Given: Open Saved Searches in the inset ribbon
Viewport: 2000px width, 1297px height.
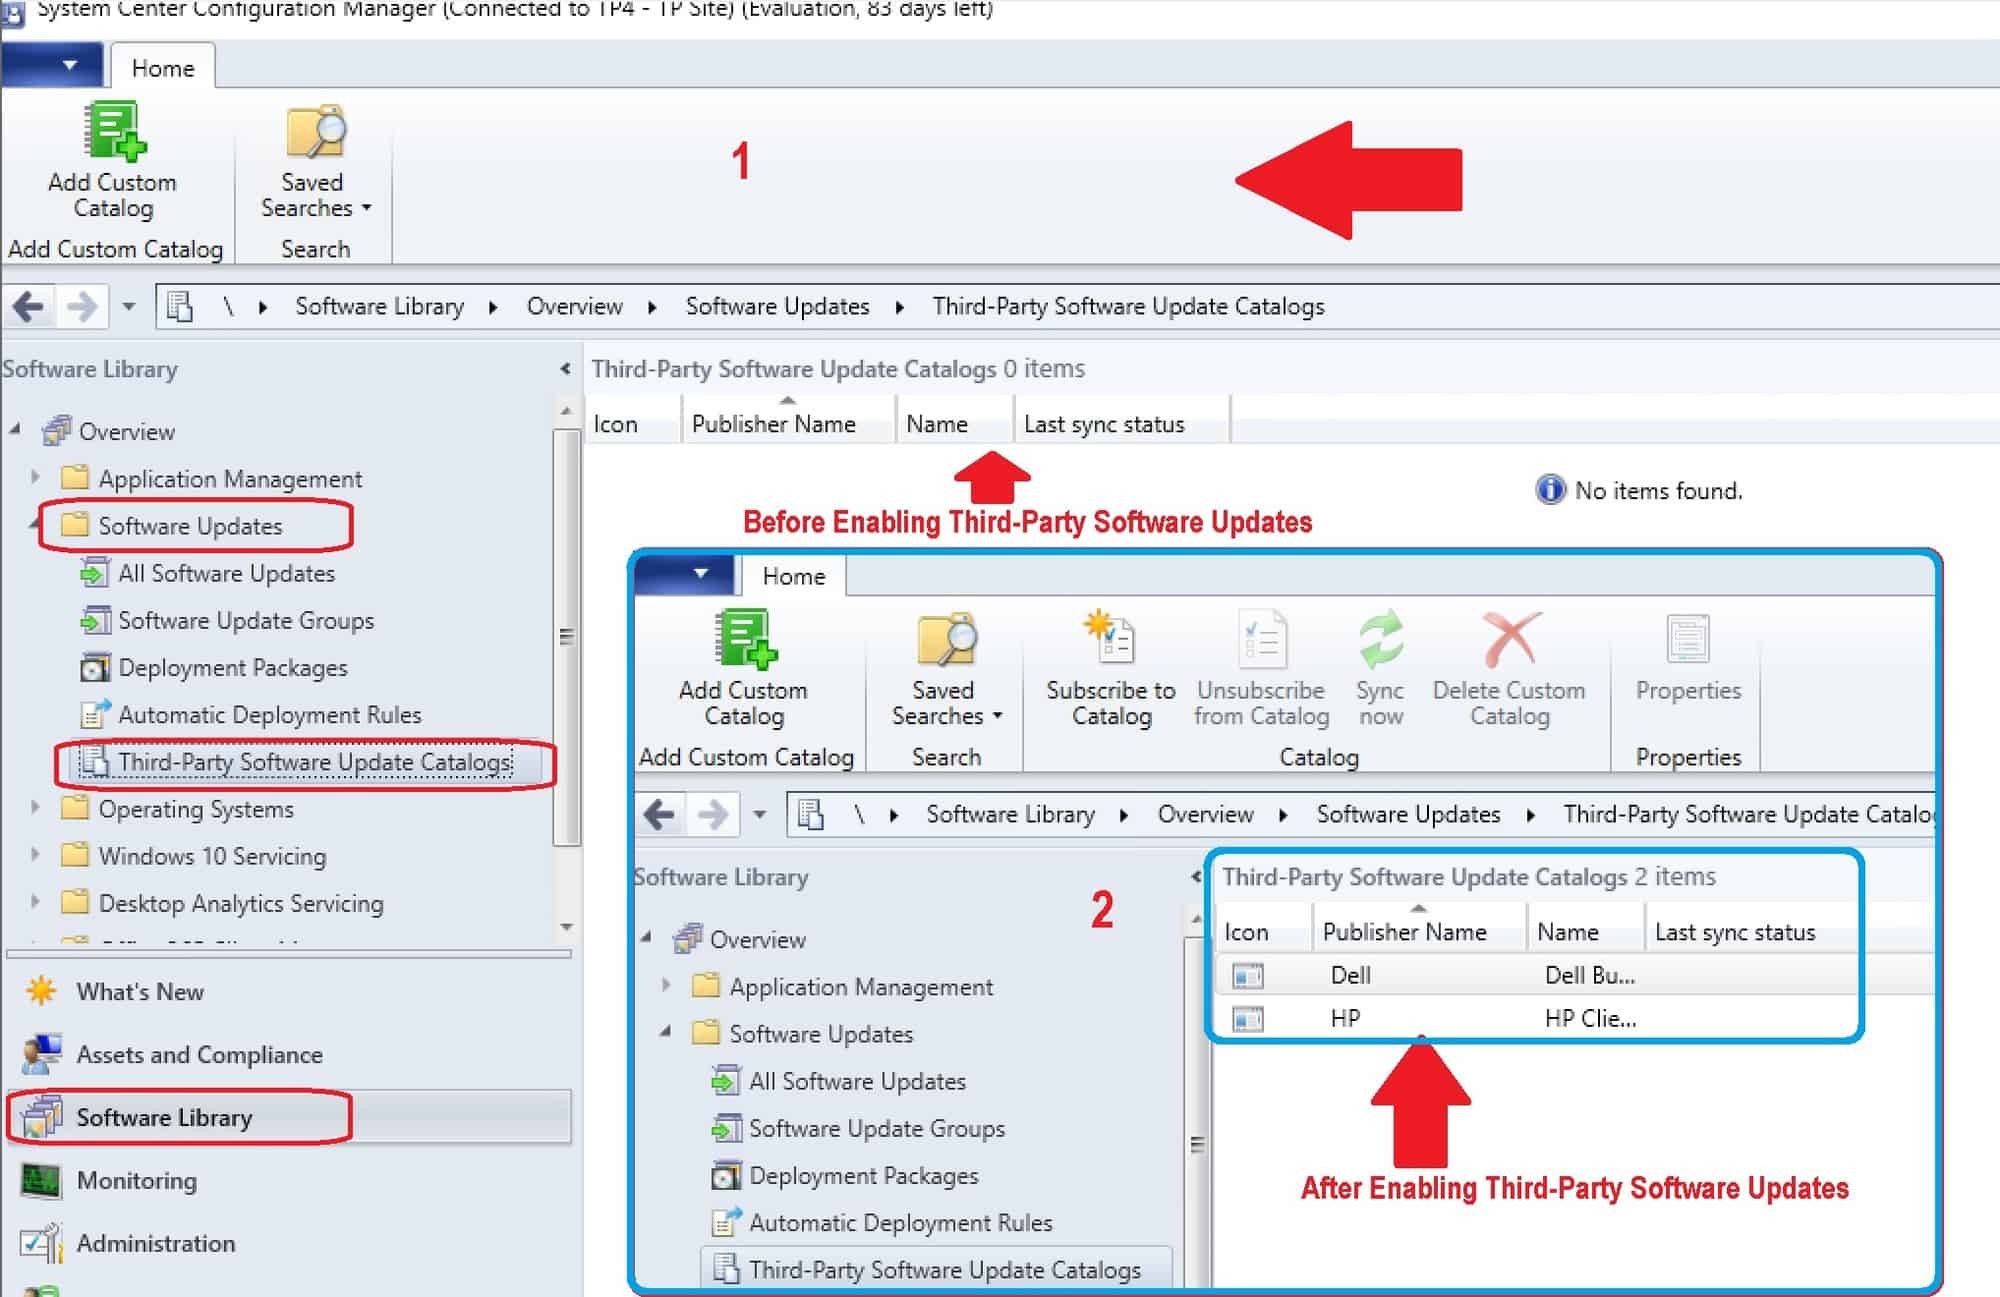Looking at the screenshot, I should 946,668.
